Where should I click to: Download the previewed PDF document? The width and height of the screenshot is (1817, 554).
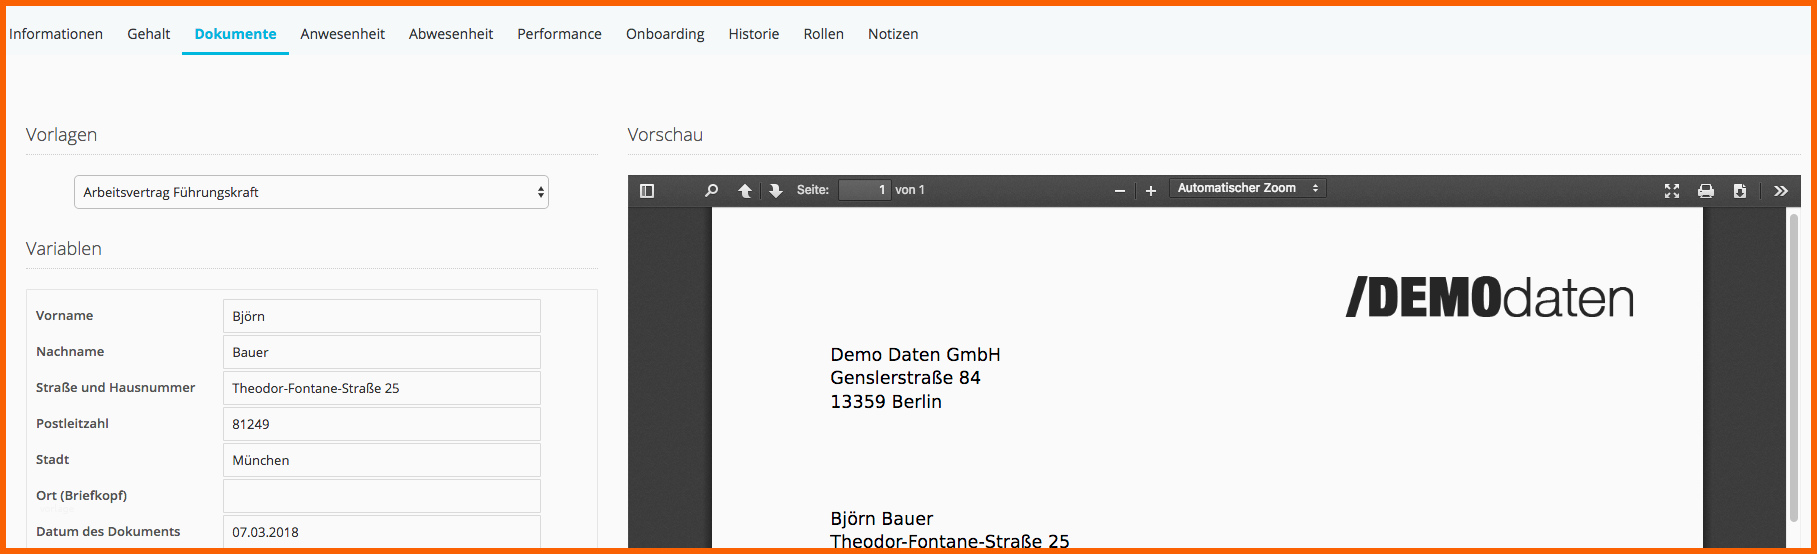tap(1740, 190)
